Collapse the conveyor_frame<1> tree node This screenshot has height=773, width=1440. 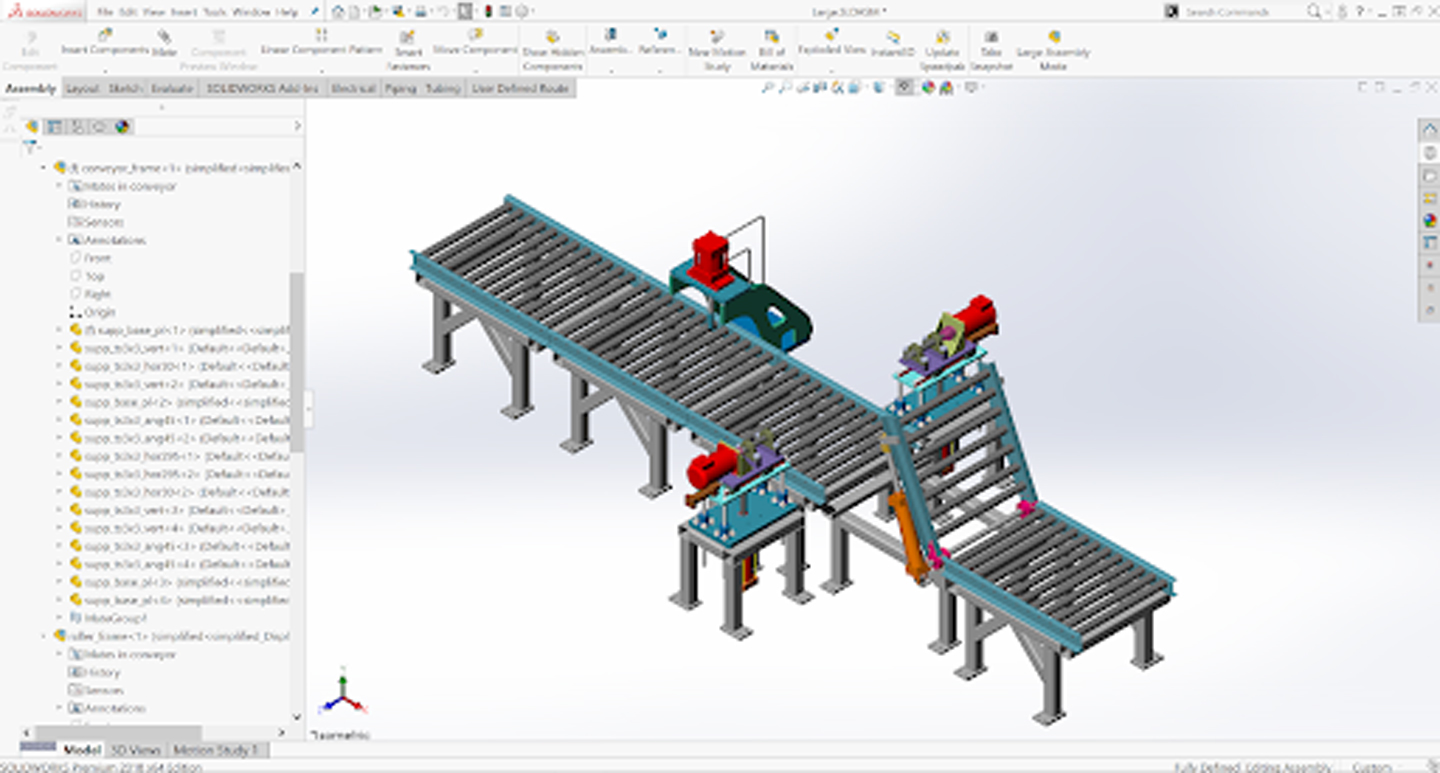(44, 168)
